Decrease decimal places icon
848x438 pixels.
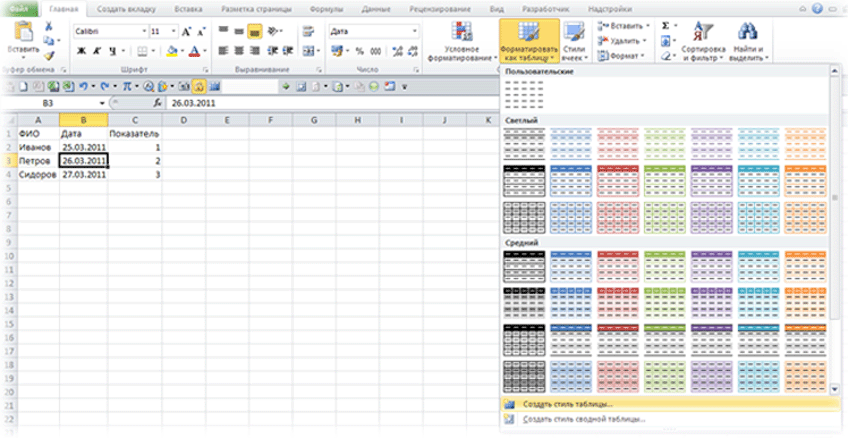coord(413,51)
